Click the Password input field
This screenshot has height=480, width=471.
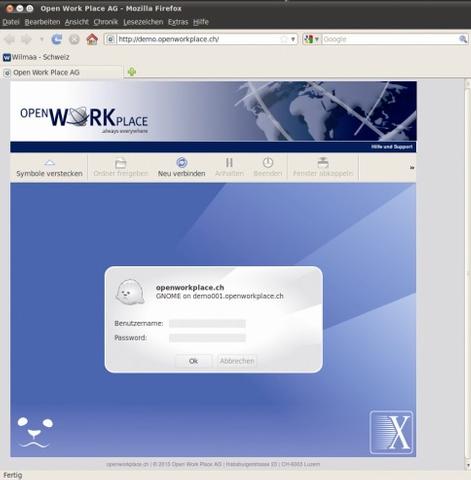pos(207,338)
